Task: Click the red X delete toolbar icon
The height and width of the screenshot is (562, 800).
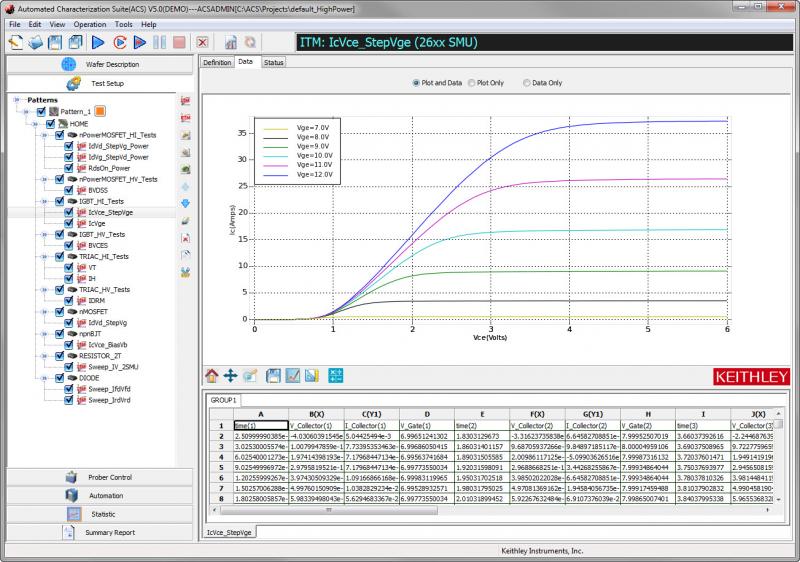Action: click(x=202, y=42)
